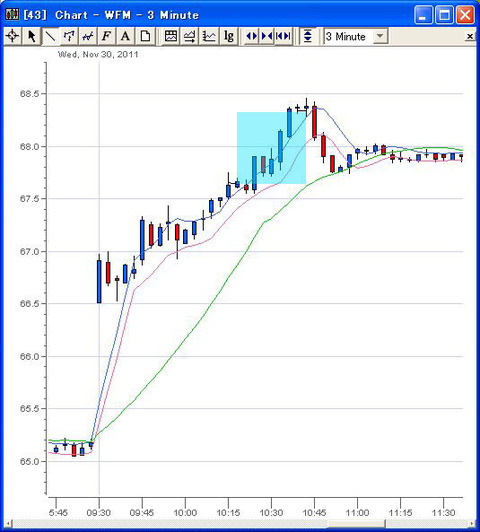Click the 68.0 price axis label
The height and width of the screenshot is (532, 480).
29,147
